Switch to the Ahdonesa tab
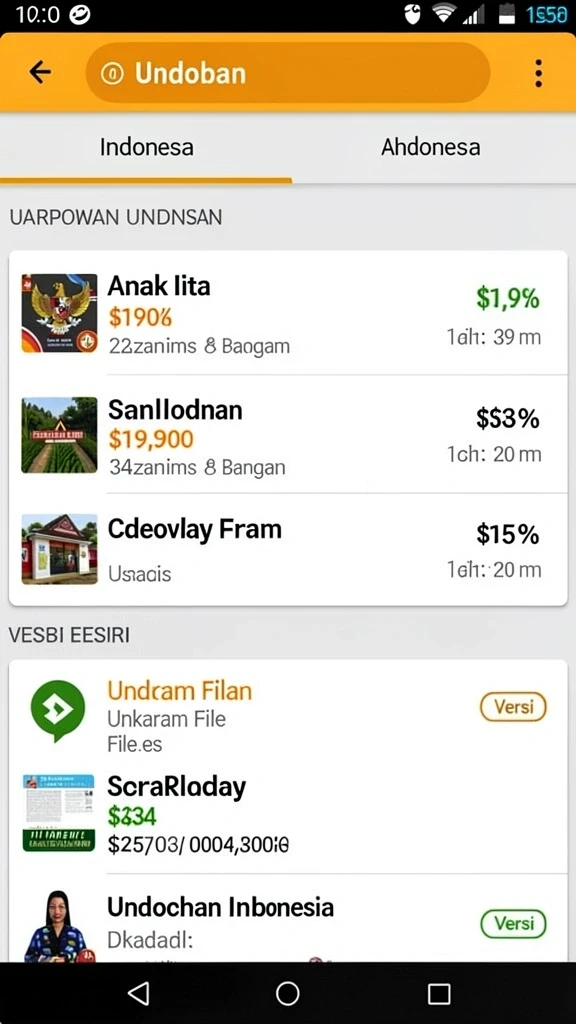Image resolution: width=576 pixels, height=1024 pixels. click(430, 148)
